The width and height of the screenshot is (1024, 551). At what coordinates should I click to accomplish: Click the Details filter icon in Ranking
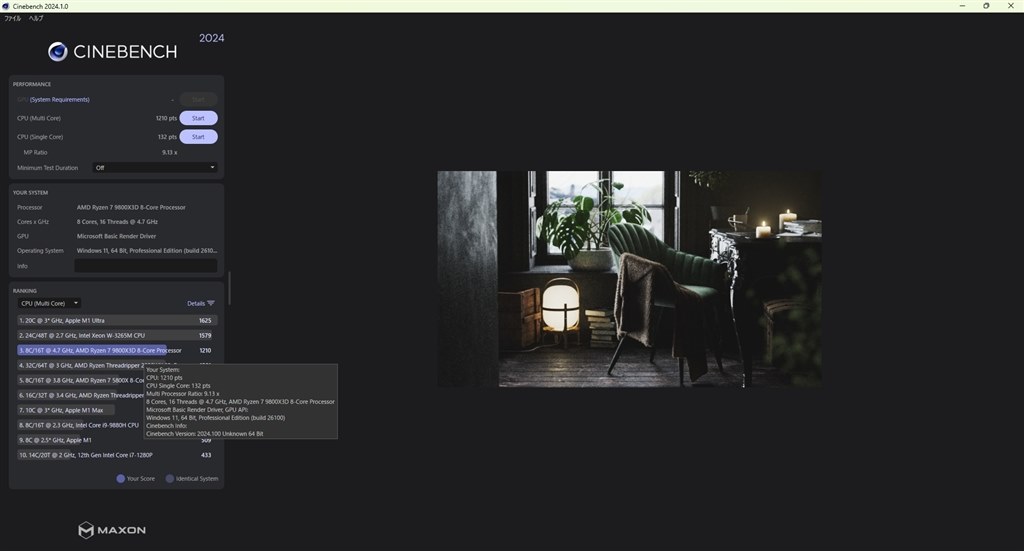coord(210,303)
